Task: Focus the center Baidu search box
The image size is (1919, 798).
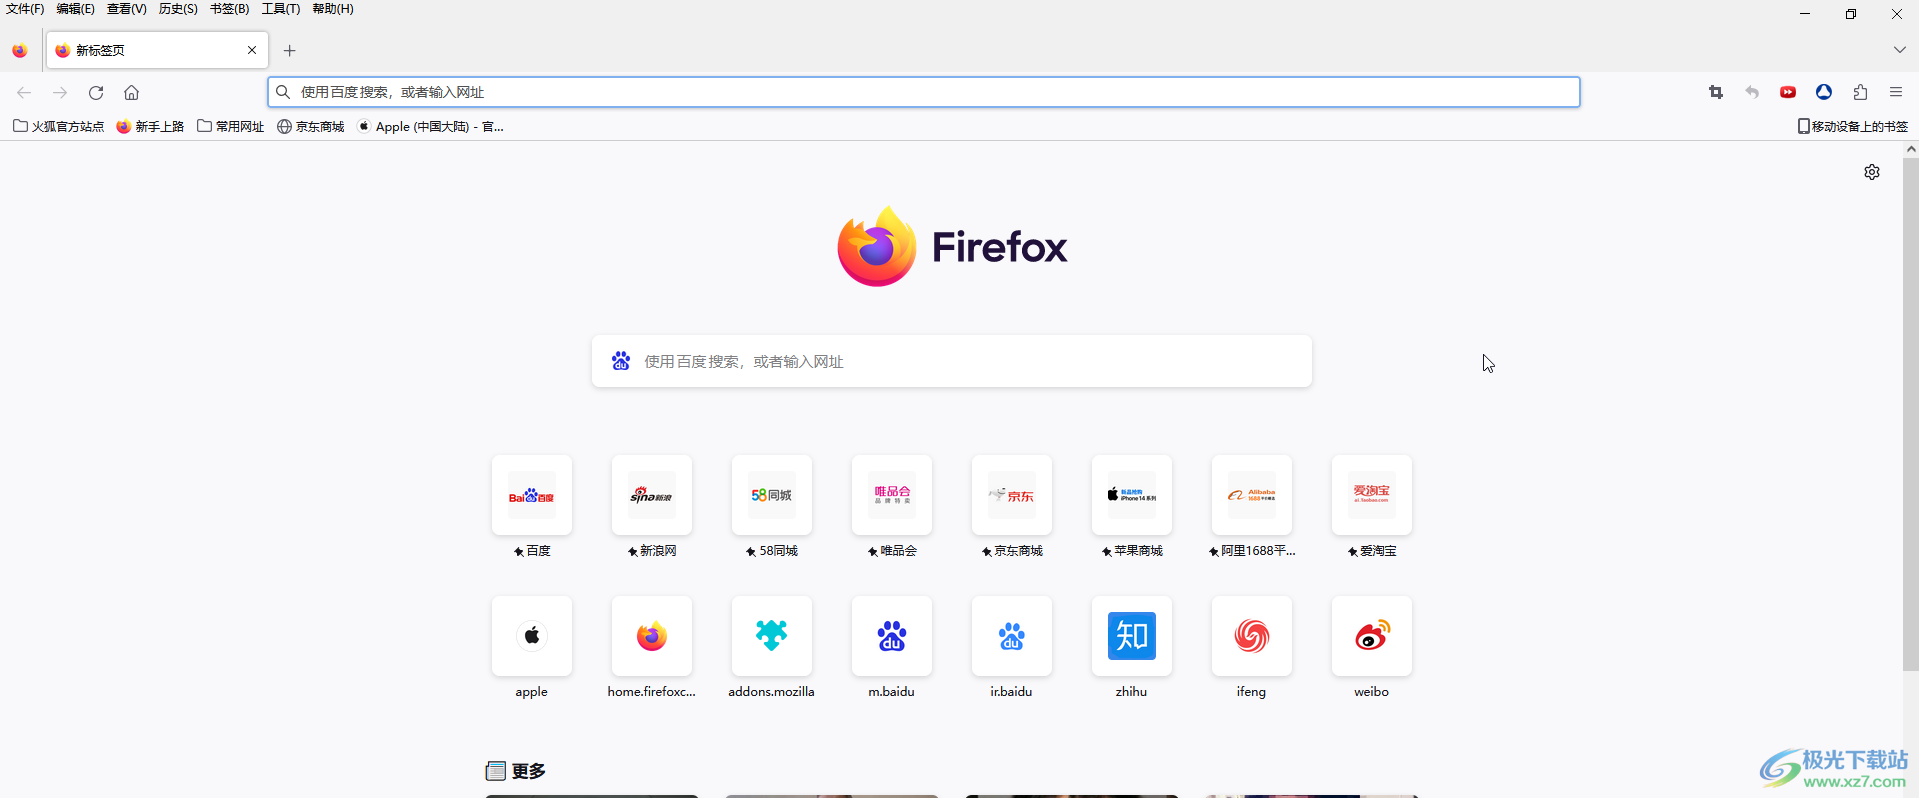Action: point(952,361)
